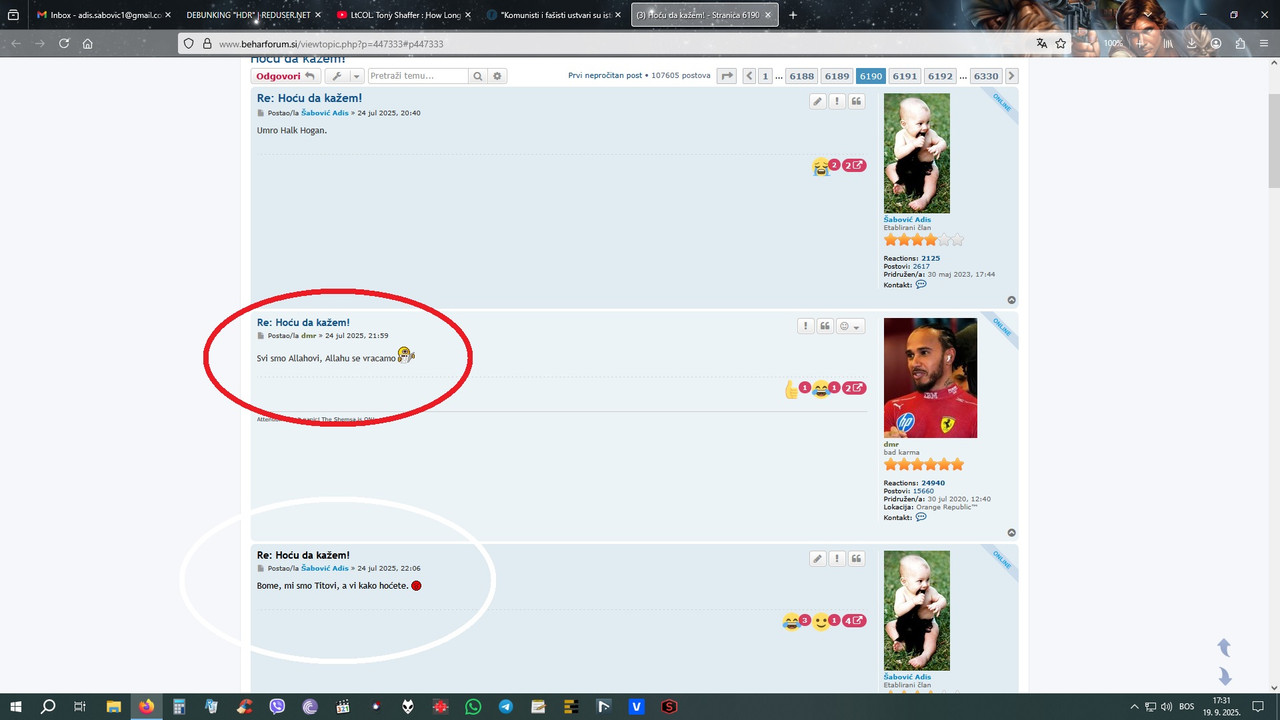The image size is (1280, 720).
Task: Open Viber from taskbar
Action: (x=277, y=706)
